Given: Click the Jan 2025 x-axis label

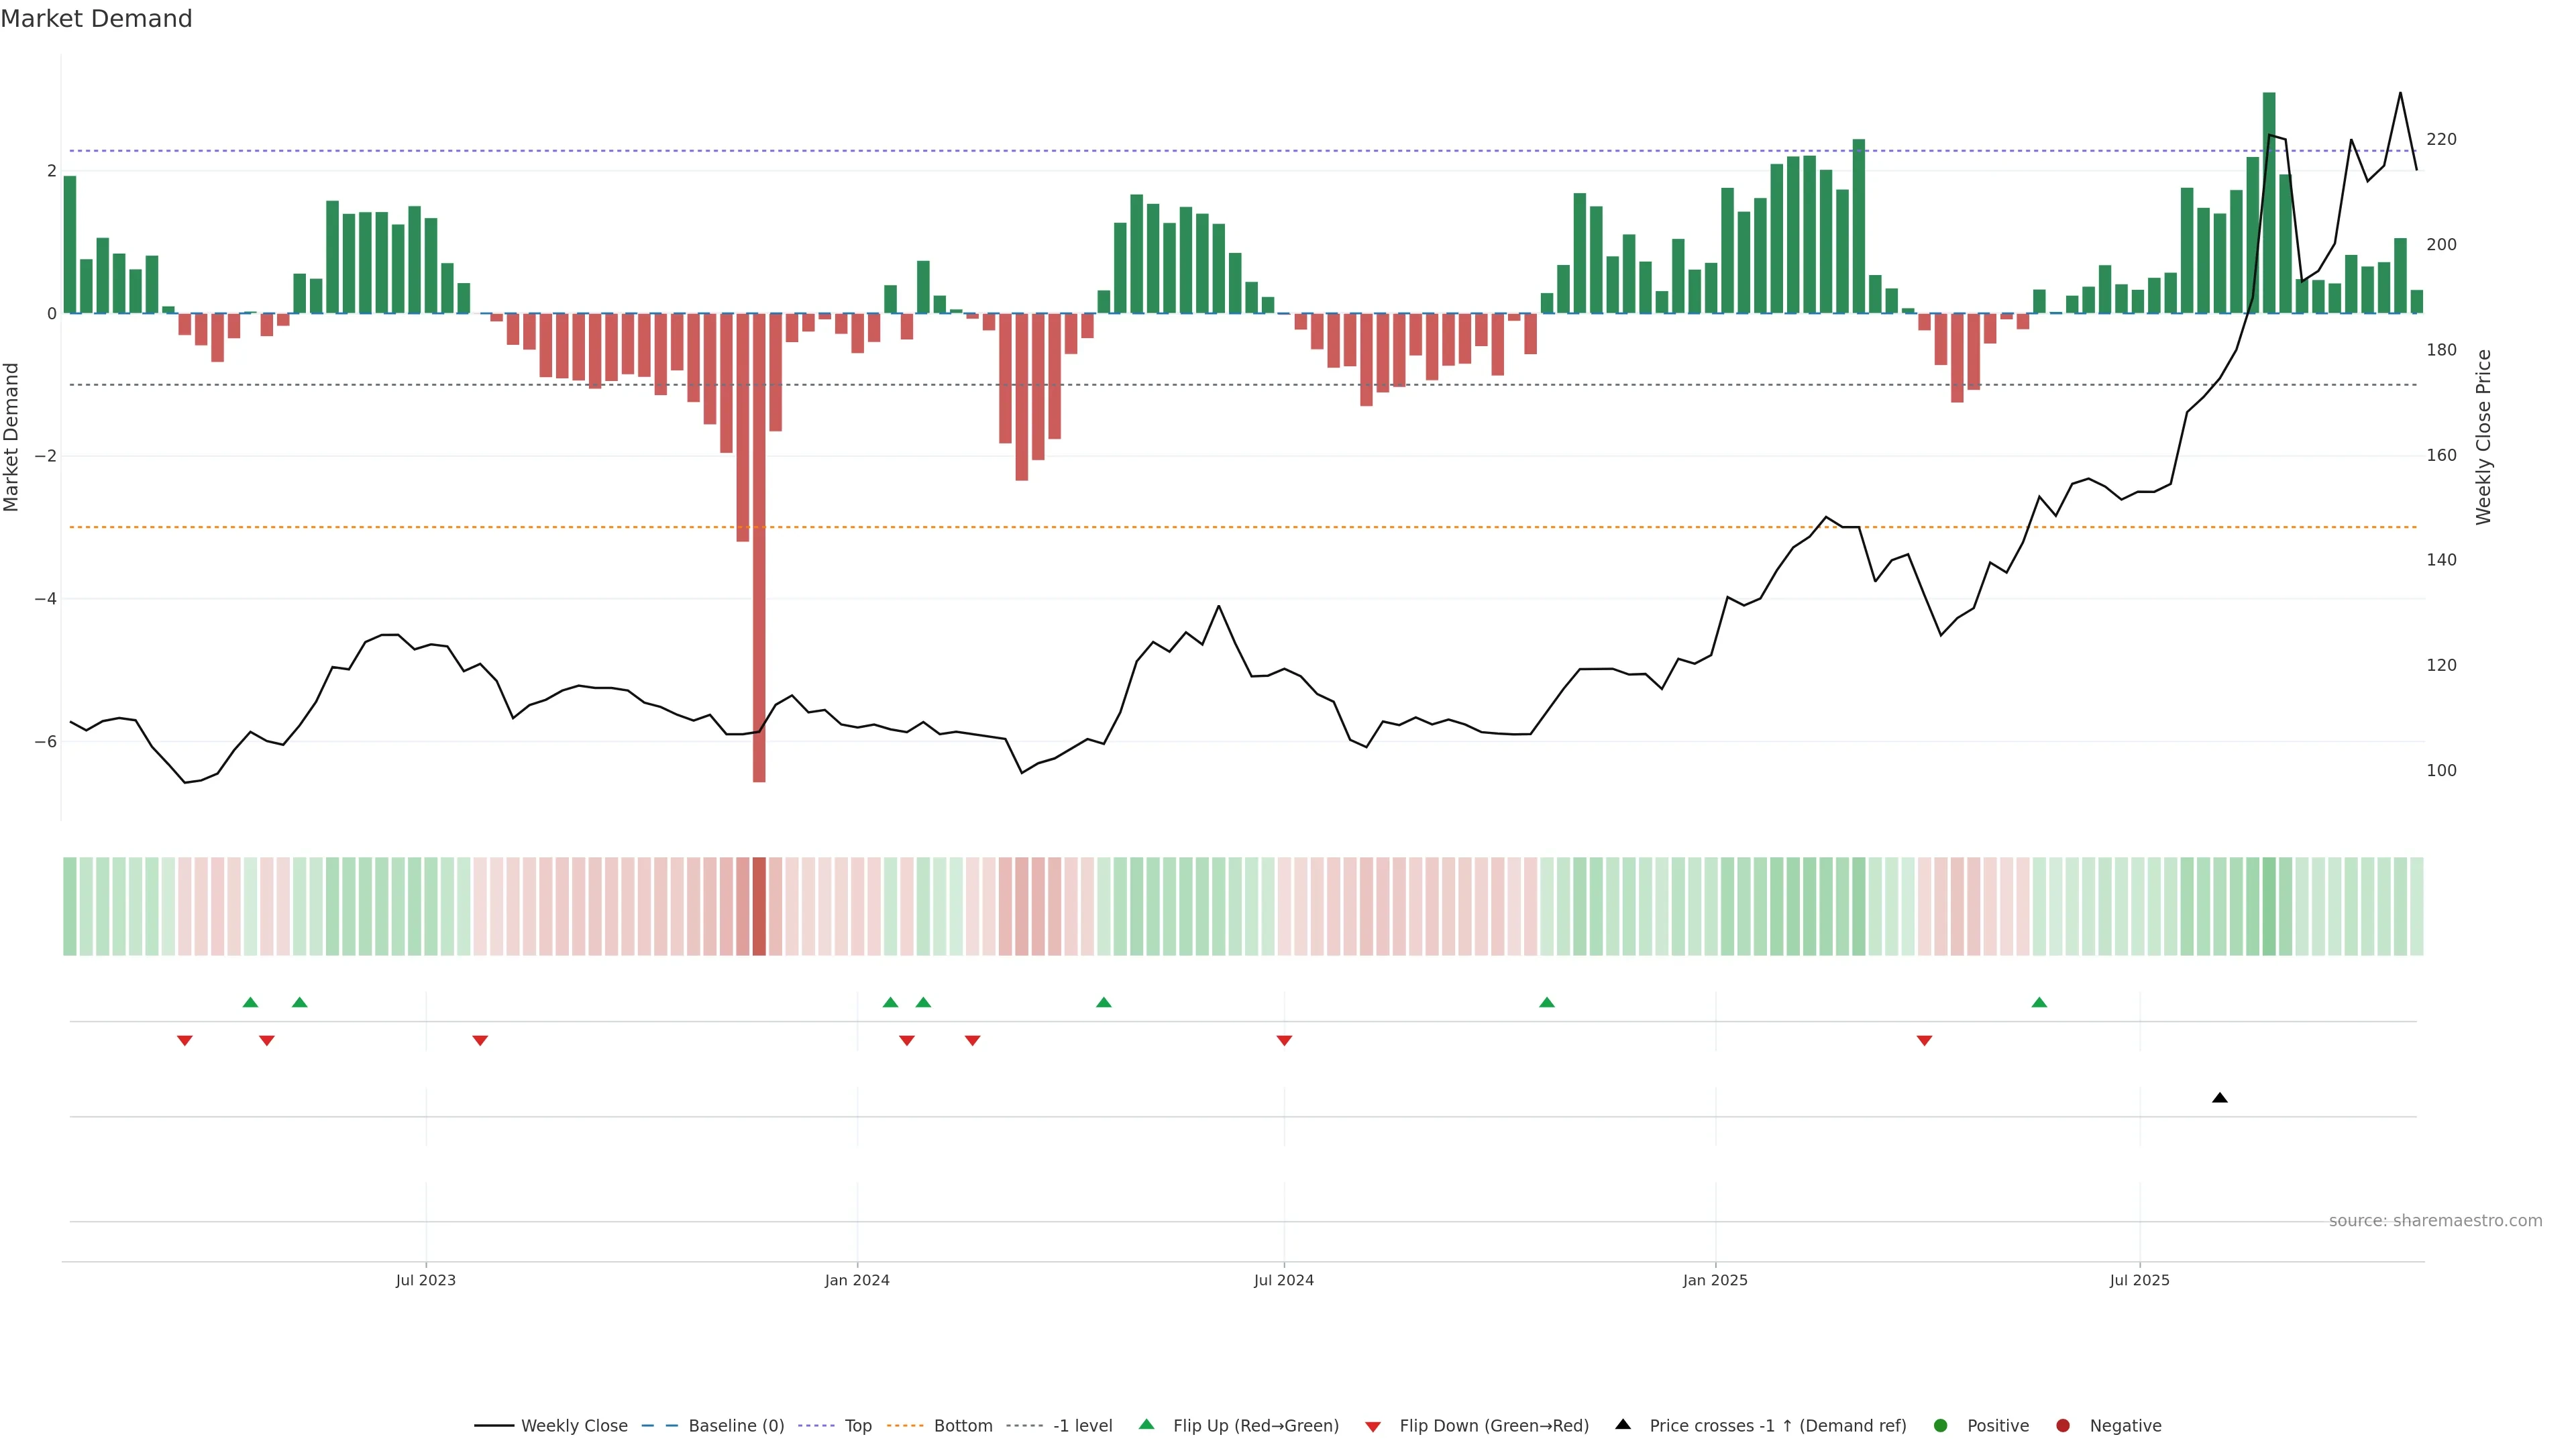Looking at the screenshot, I should point(1715,1280).
